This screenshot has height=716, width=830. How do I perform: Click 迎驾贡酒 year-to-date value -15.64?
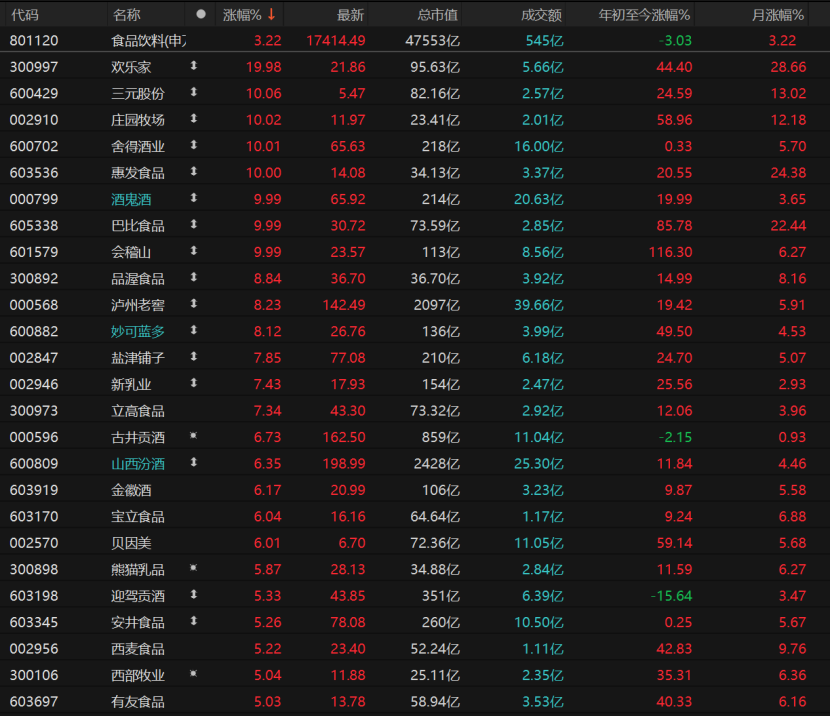671,596
